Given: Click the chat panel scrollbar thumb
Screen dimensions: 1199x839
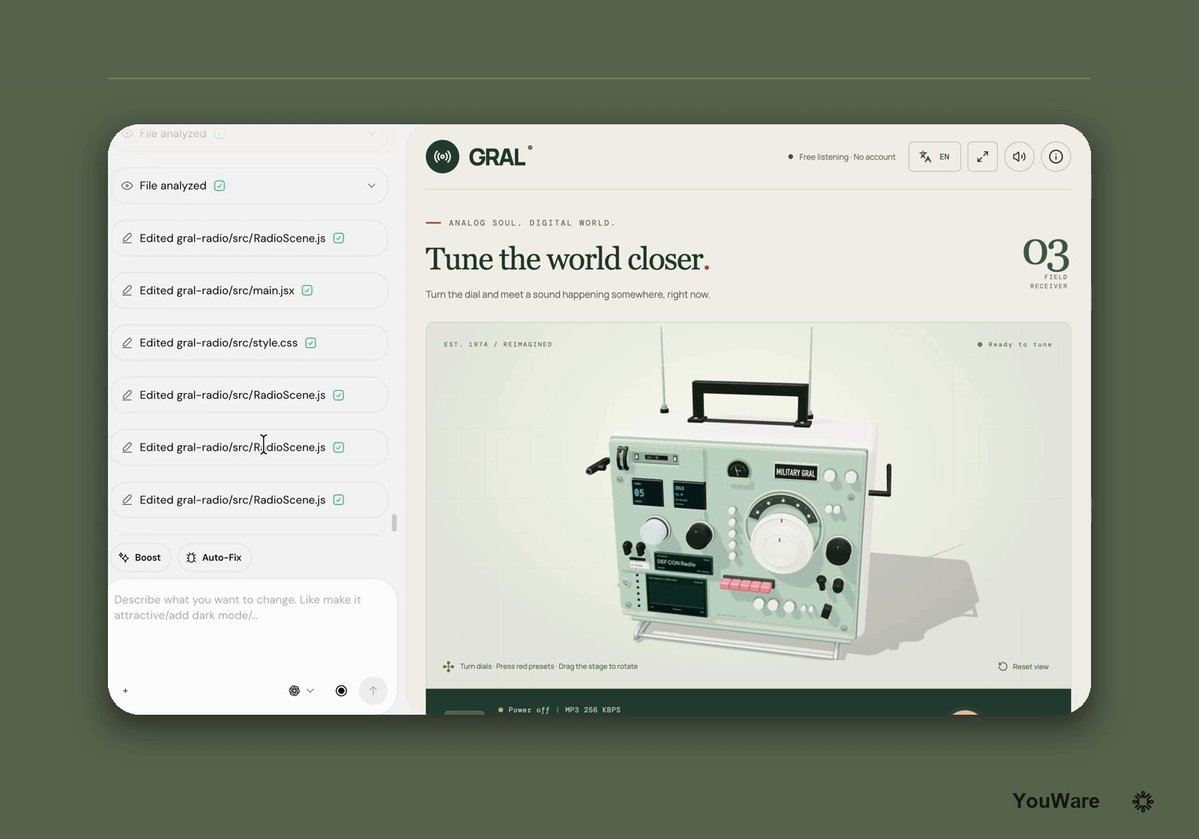Looking at the screenshot, I should 395,523.
